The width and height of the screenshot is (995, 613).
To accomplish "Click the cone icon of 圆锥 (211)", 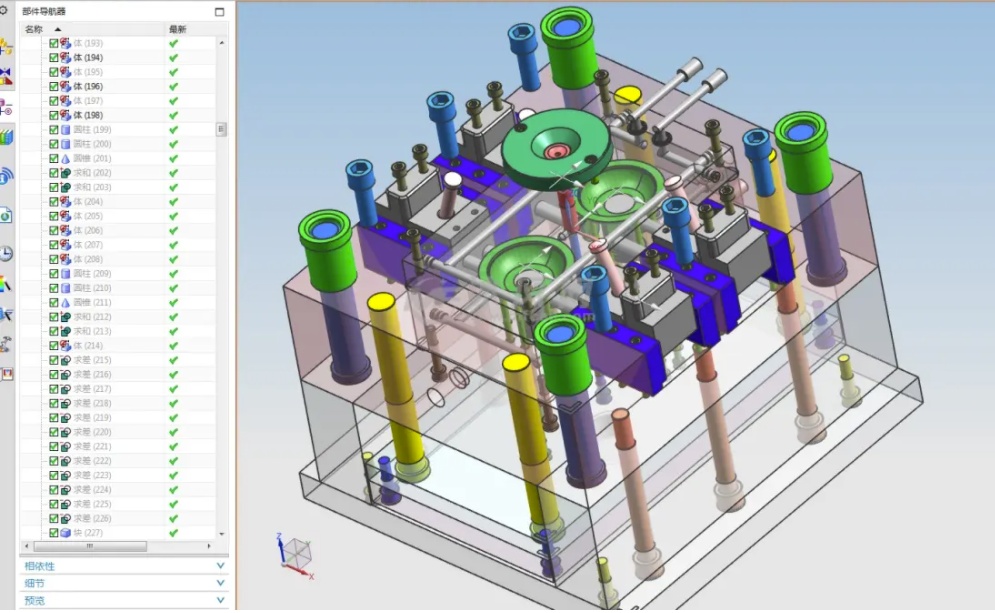I will click(x=65, y=303).
